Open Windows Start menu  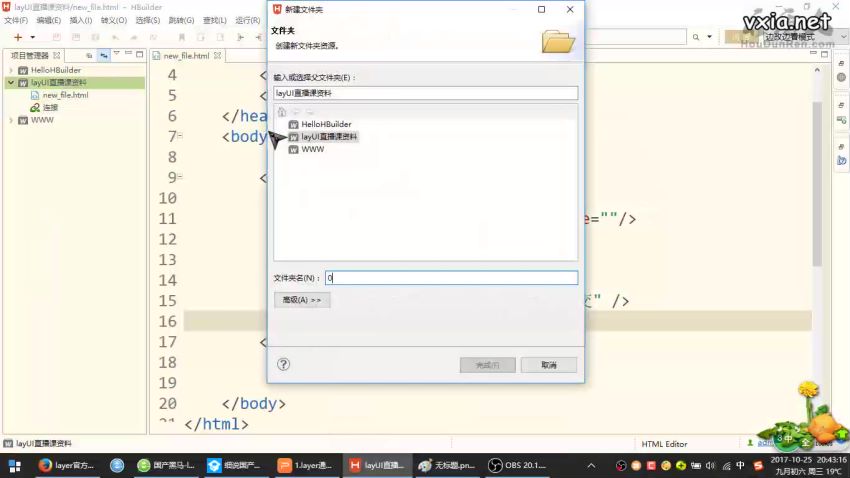point(15,466)
